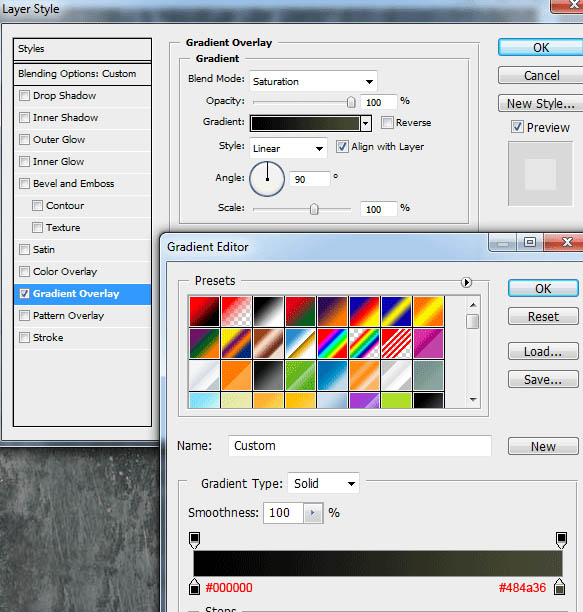Enable the Drop Shadow checkbox
583x612 pixels.
click(x=24, y=96)
